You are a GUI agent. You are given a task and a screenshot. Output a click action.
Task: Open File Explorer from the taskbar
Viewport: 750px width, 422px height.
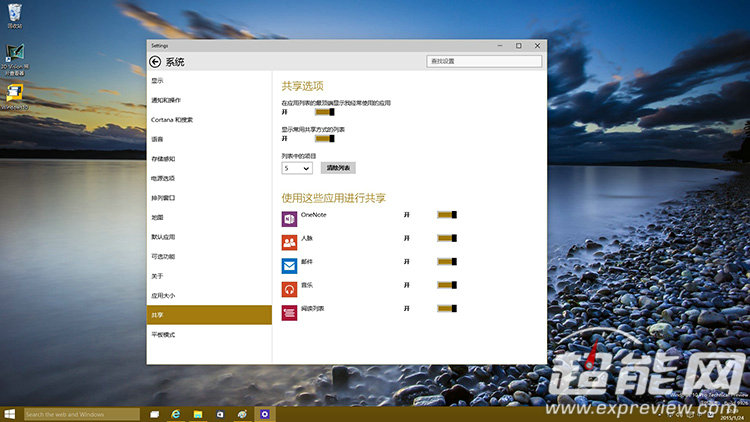pos(198,413)
